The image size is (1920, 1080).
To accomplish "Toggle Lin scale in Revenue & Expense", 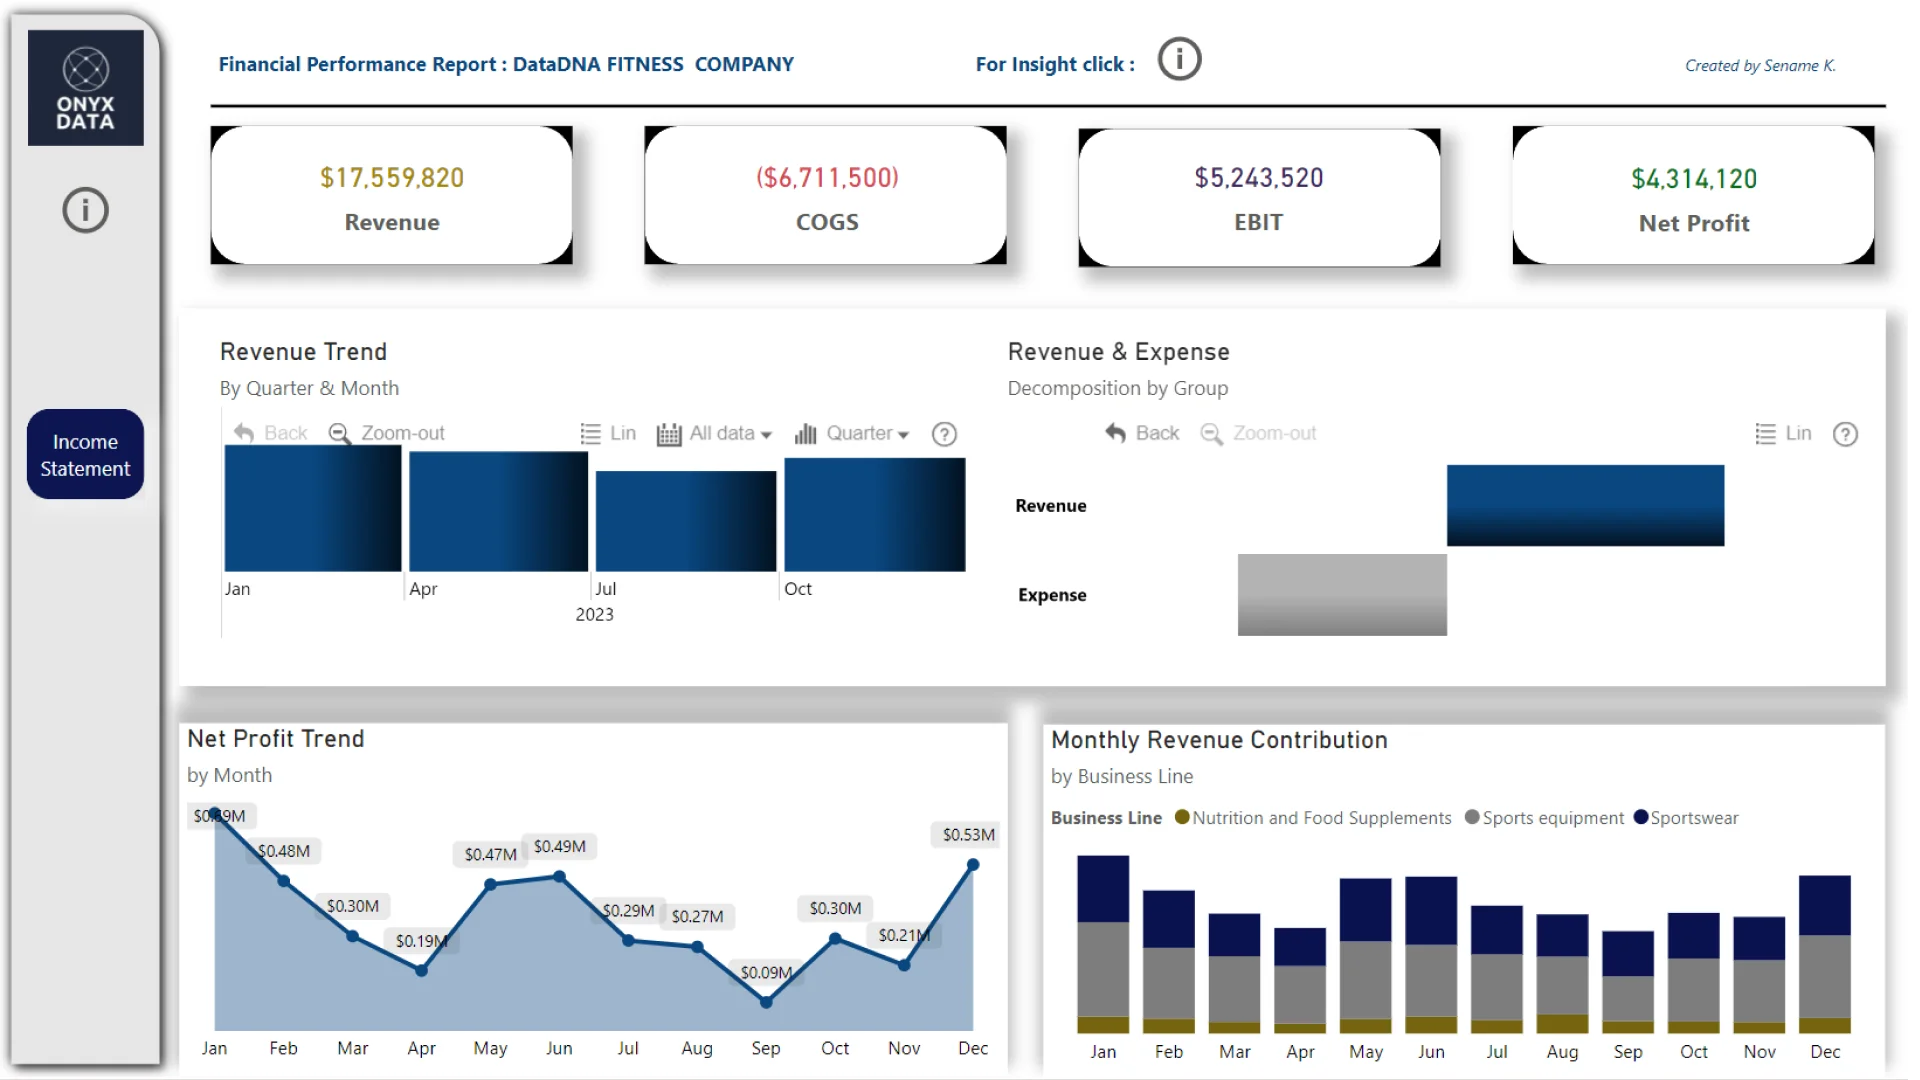I will 1783,433.
